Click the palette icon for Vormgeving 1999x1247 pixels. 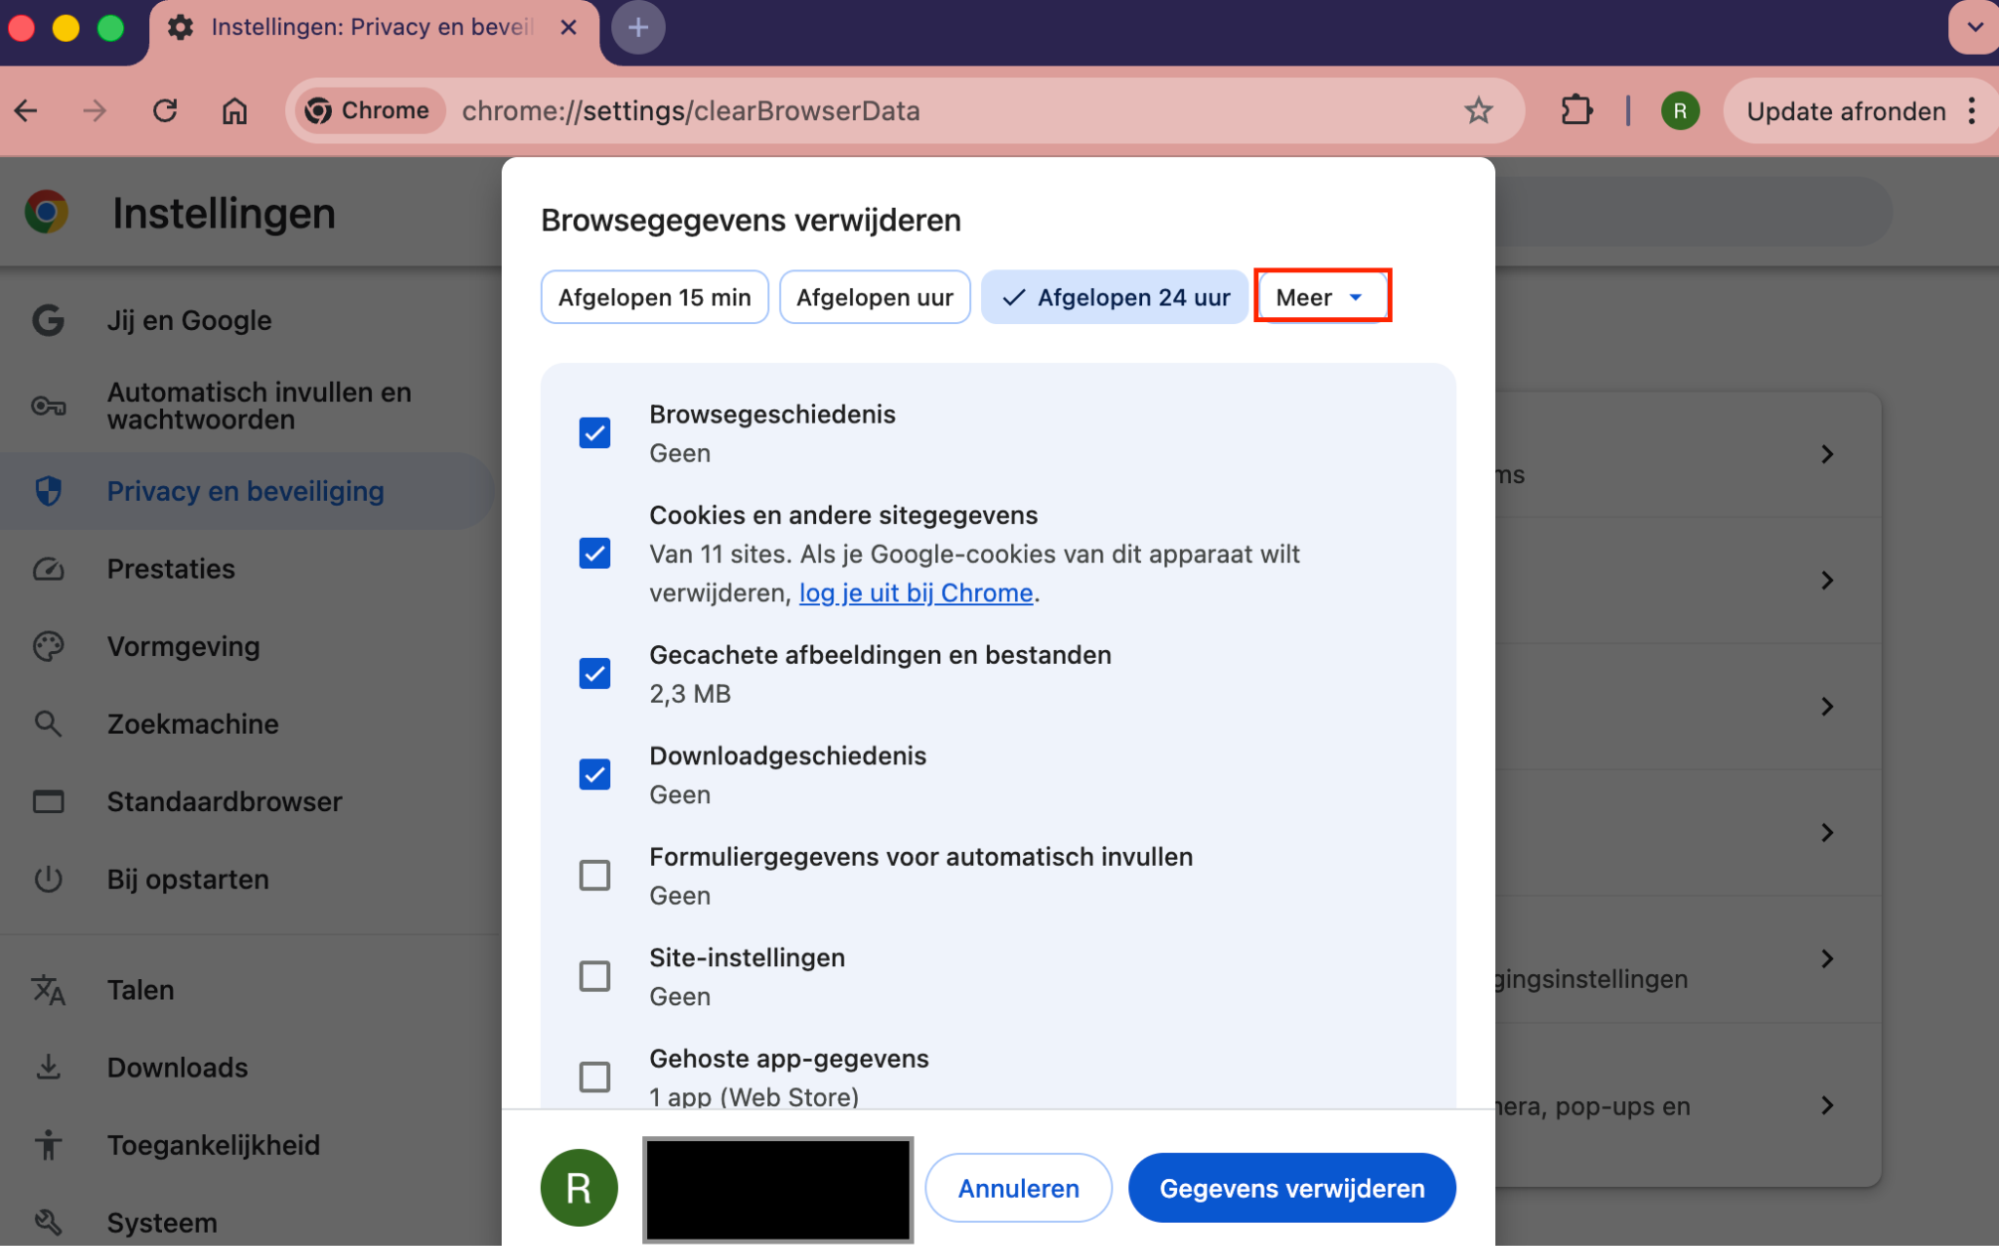[48, 646]
